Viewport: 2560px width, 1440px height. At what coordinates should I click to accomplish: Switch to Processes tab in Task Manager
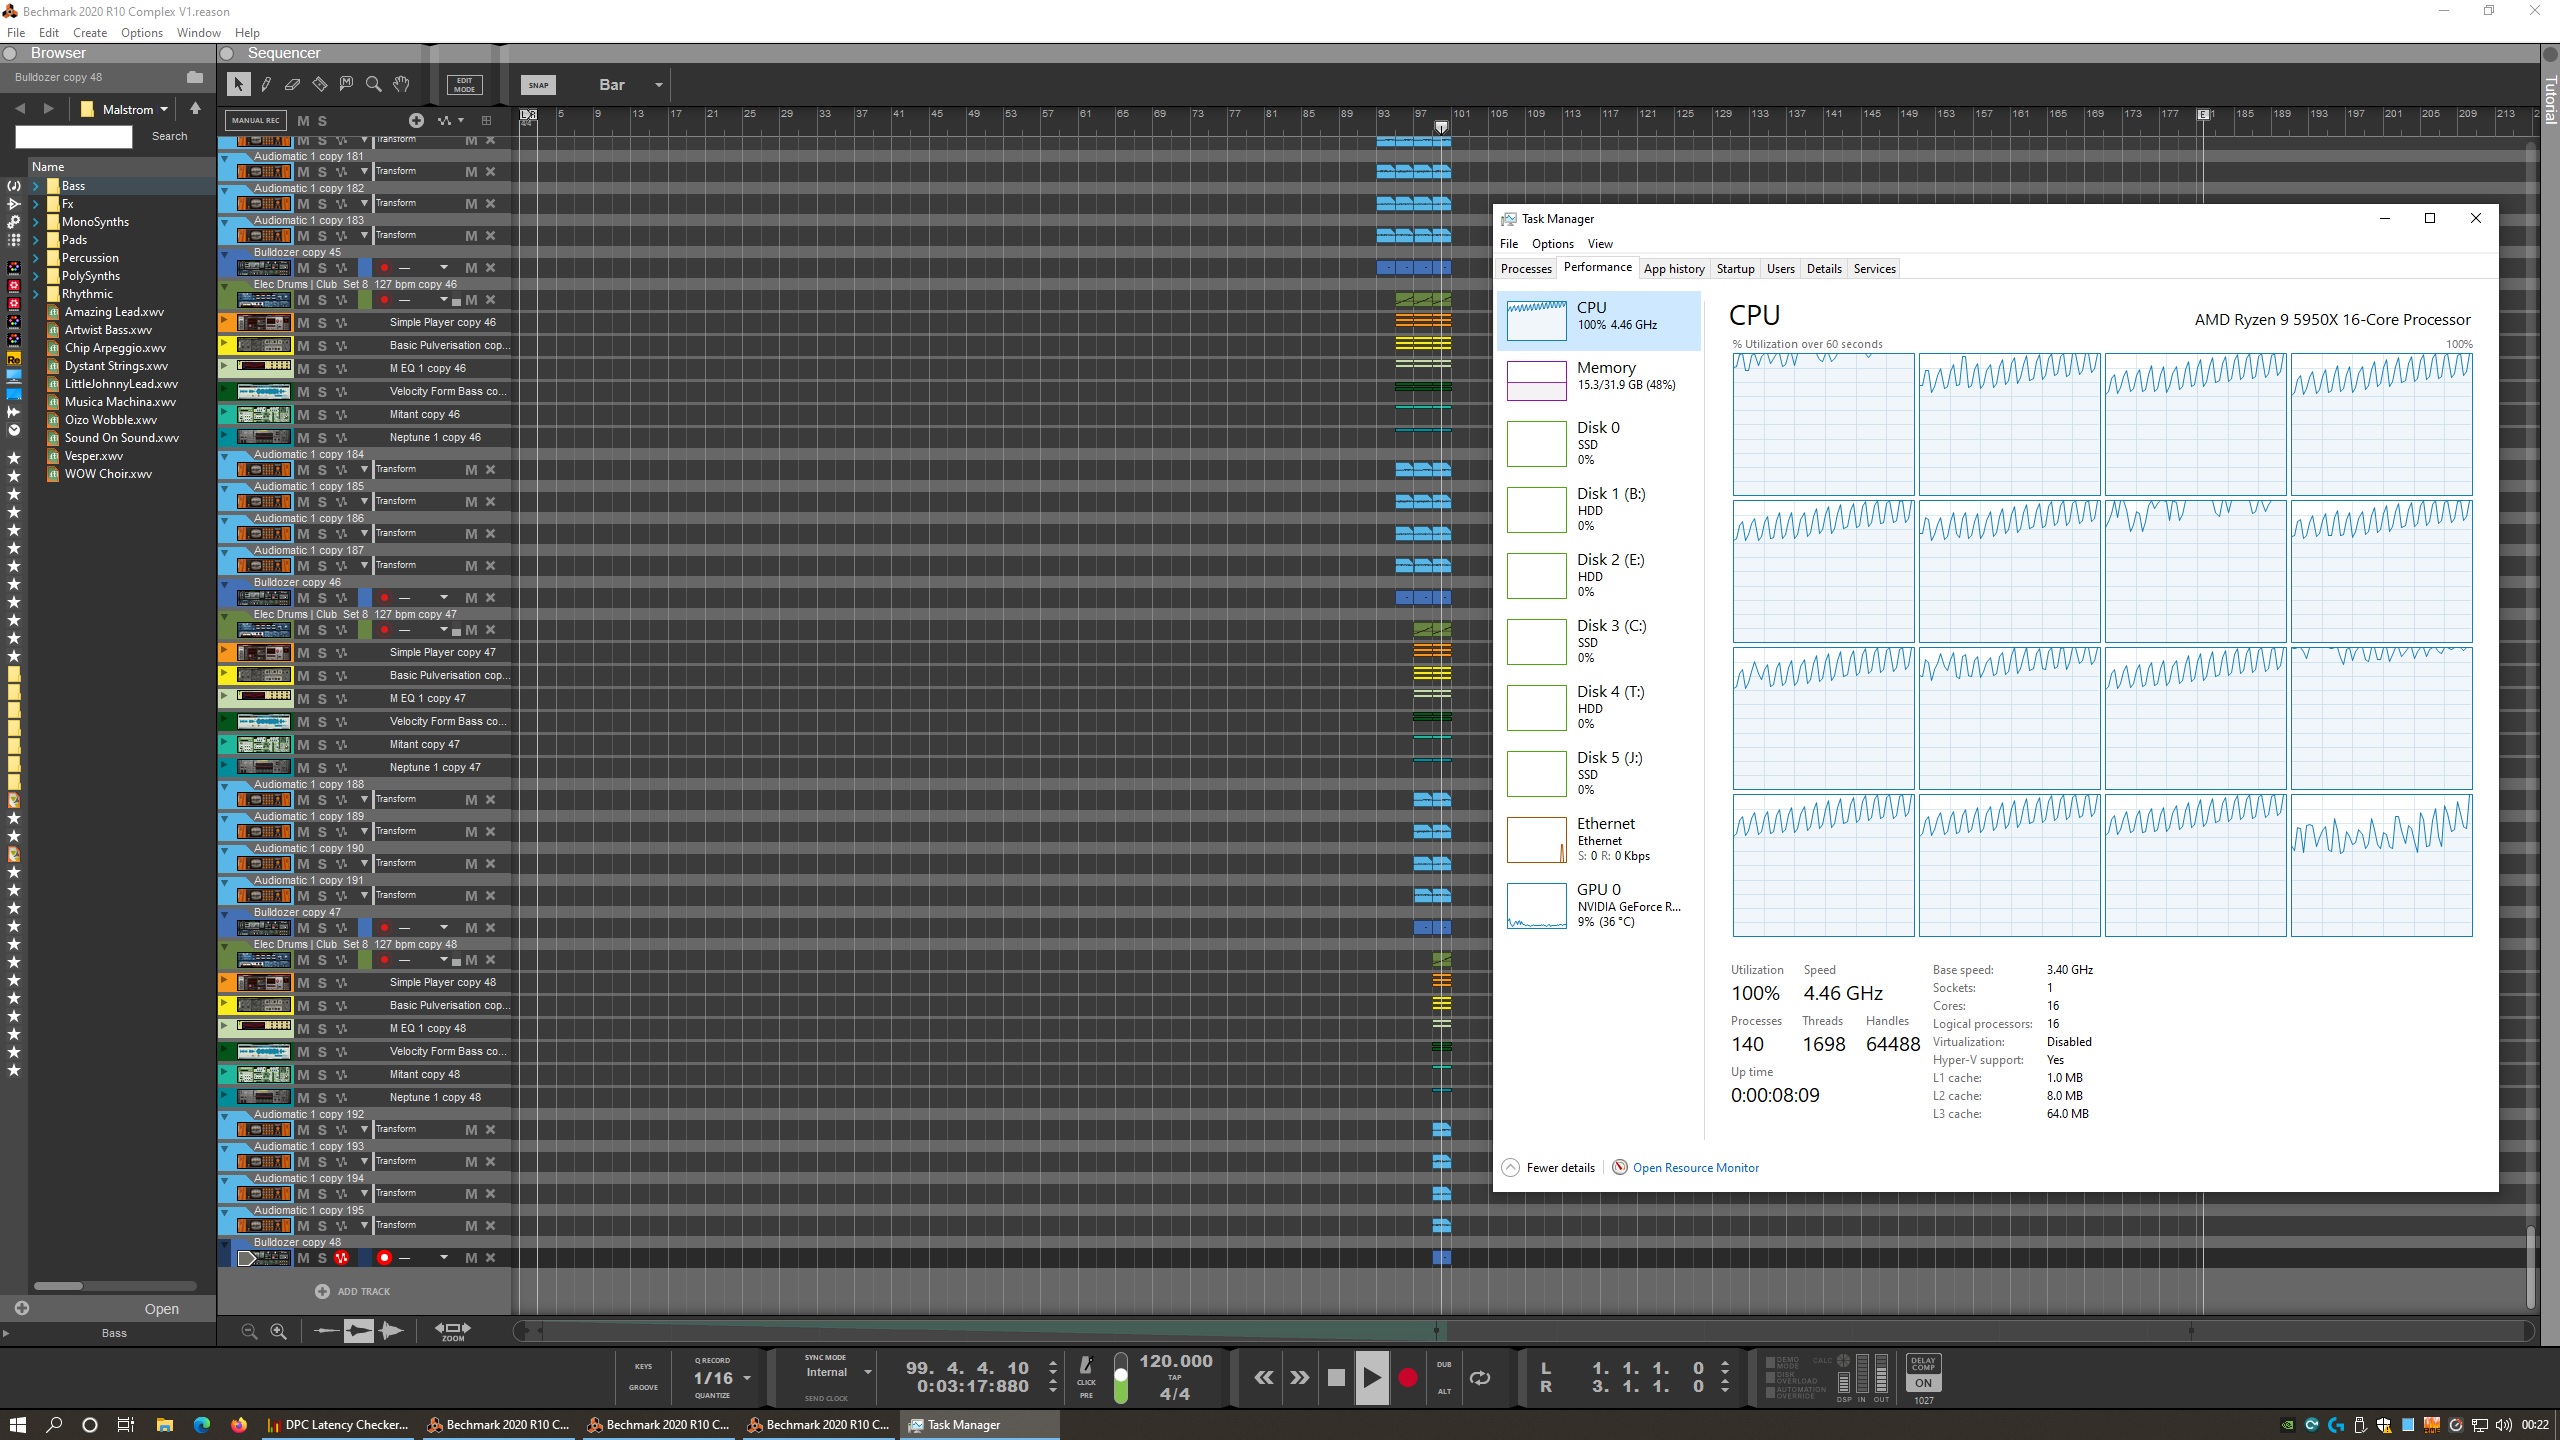(1526, 269)
